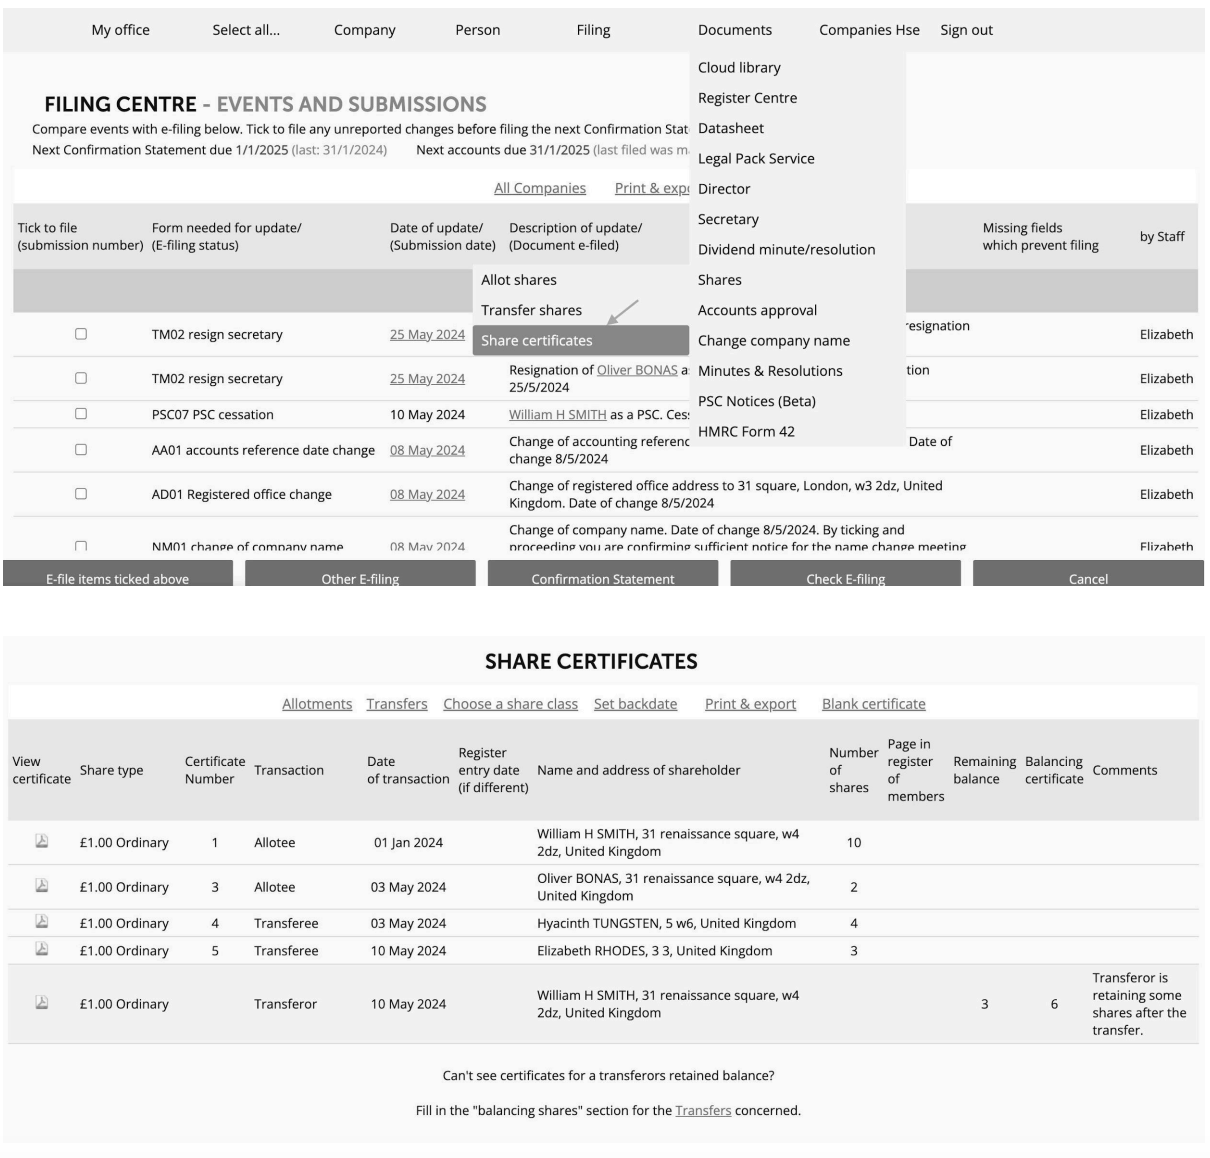Image resolution: width=1210 pixels, height=1158 pixels.
Task: Open All Companies link
Action: (540, 188)
